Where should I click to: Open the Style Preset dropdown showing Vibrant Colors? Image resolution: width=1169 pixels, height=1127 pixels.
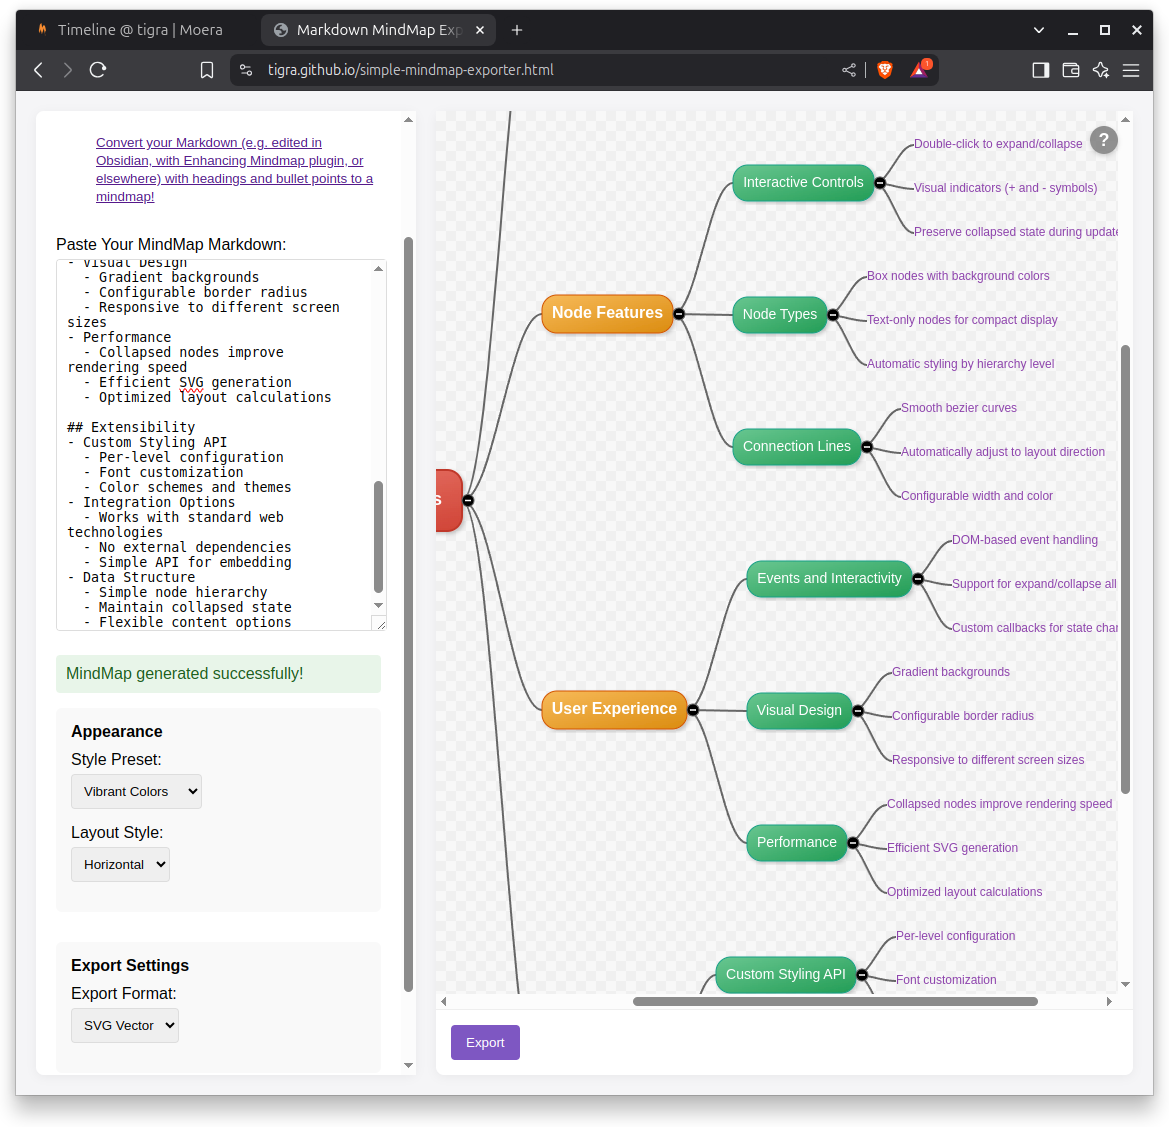pyautogui.click(x=136, y=791)
